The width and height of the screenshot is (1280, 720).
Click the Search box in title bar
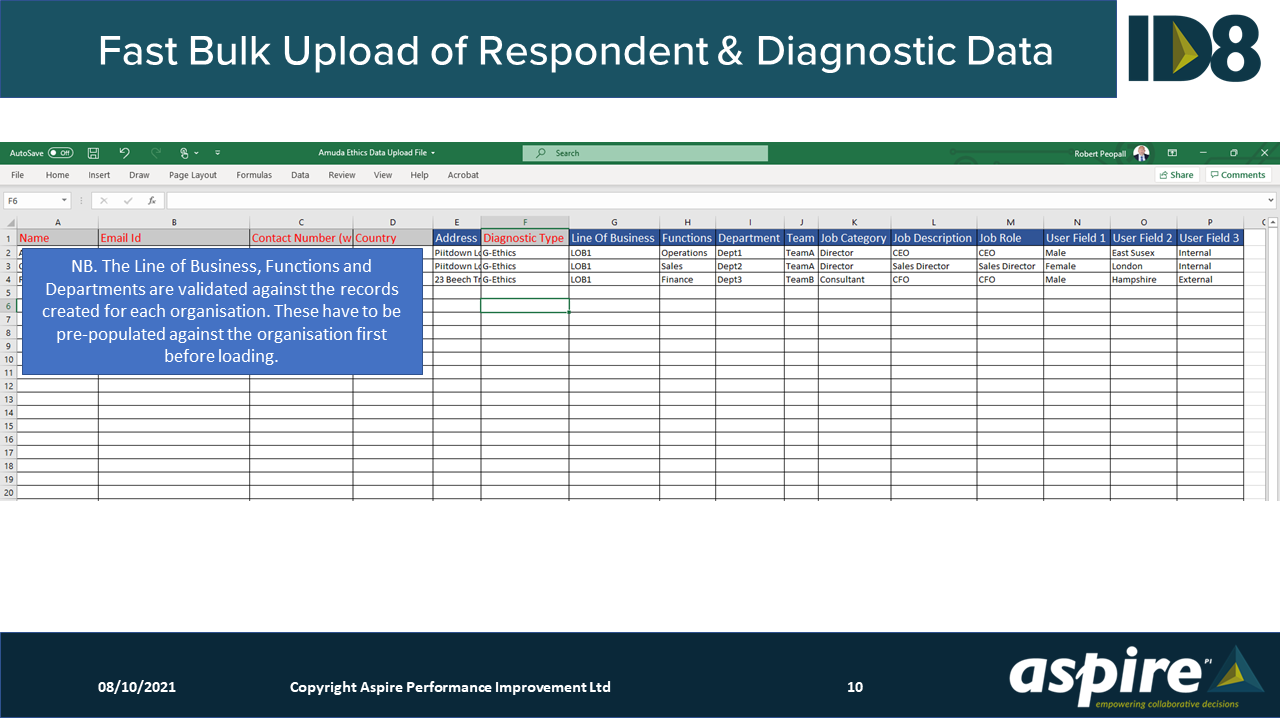[x=645, y=153]
